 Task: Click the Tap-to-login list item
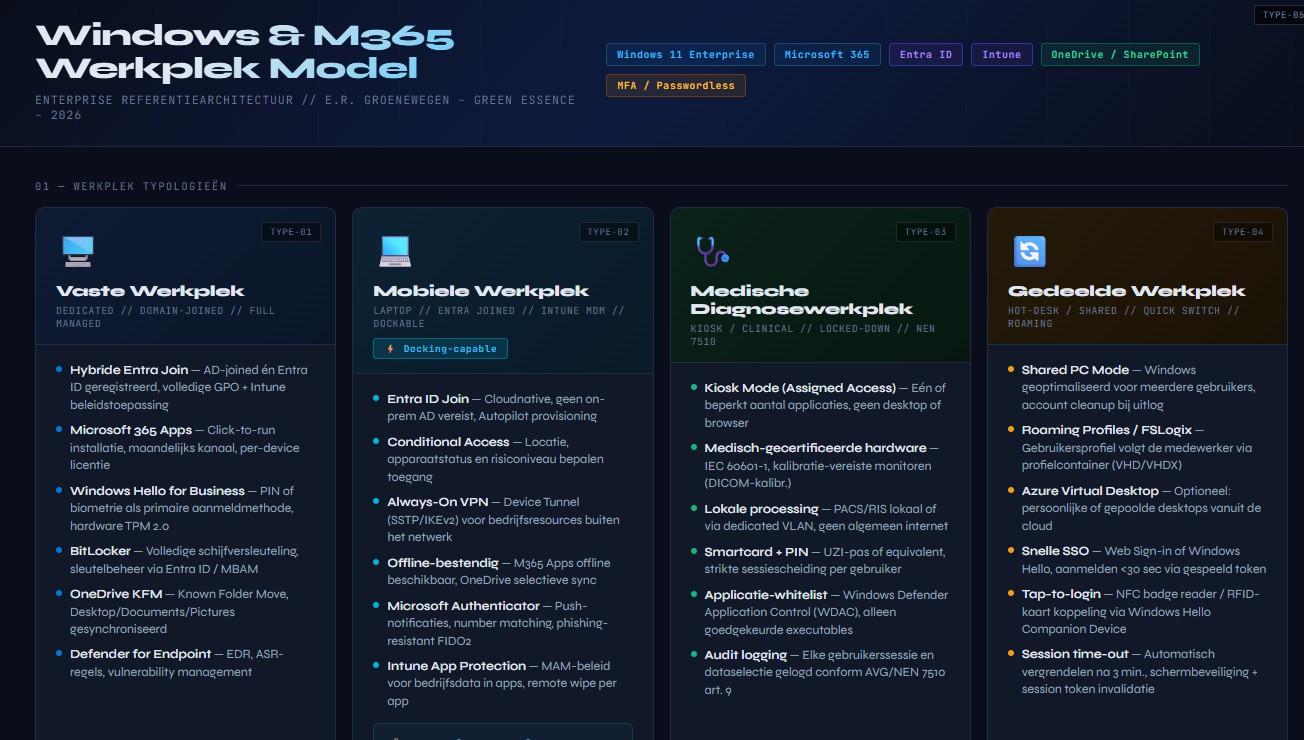pyautogui.click(x=1137, y=611)
